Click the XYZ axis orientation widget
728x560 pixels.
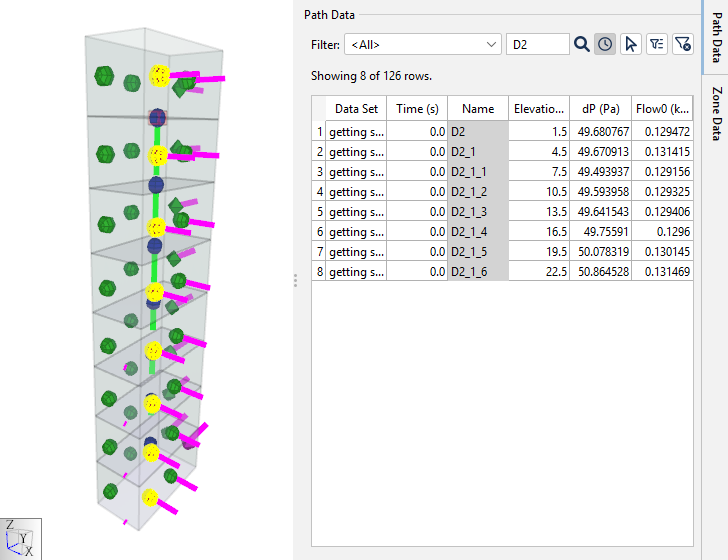21,538
